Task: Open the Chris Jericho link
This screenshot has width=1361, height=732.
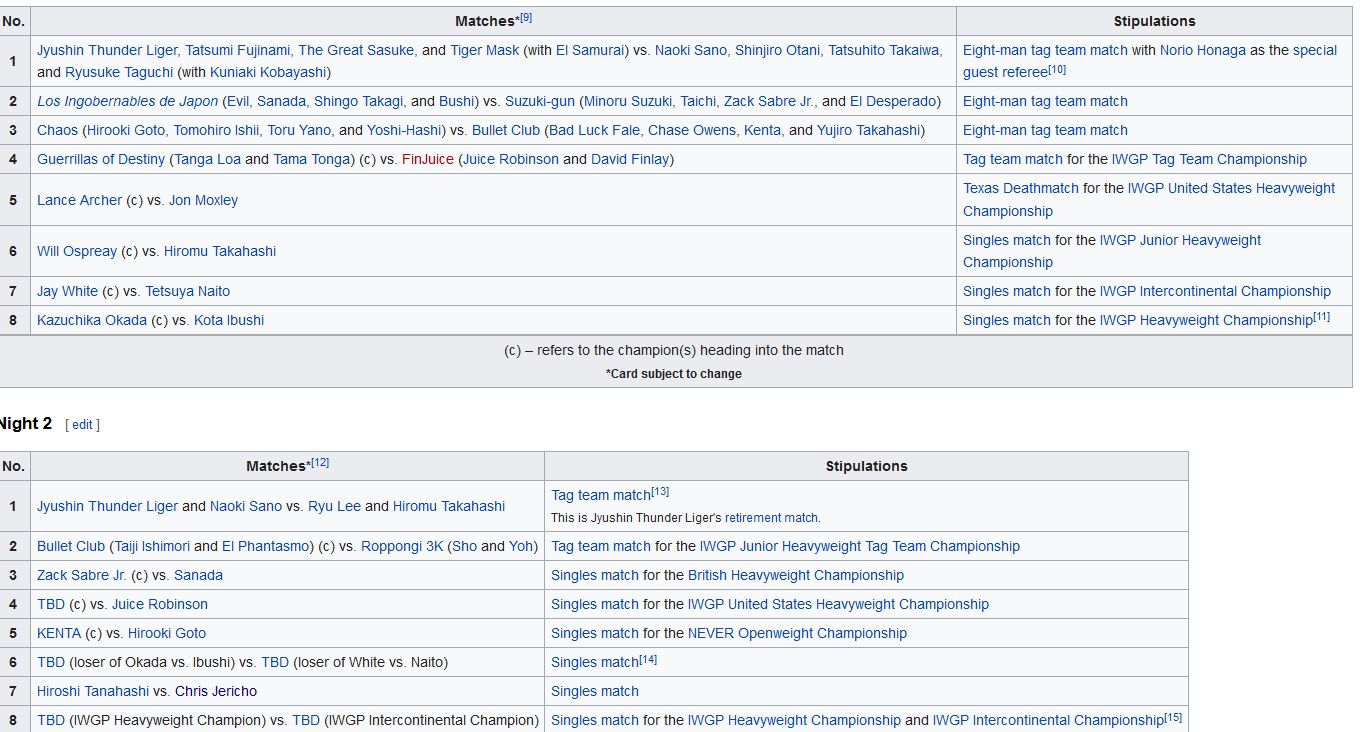Action: [216, 691]
